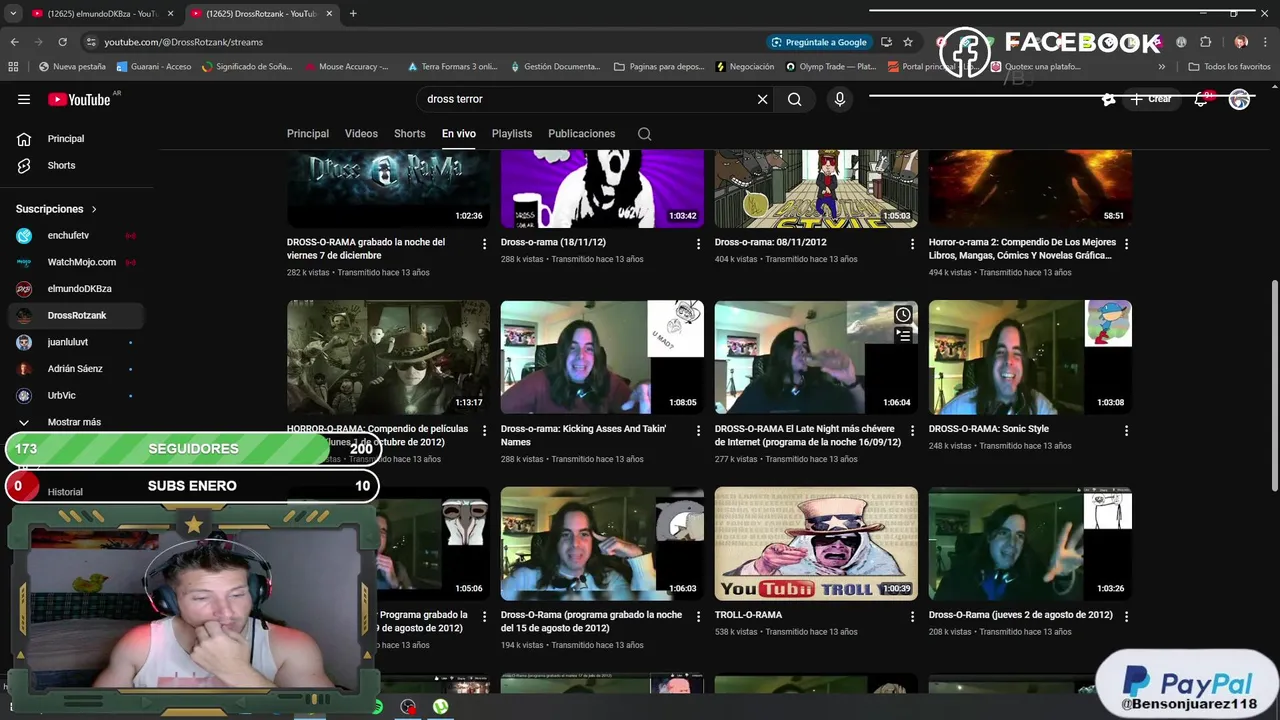Switch to the Playlists channel tab
Image resolution: width=1280 pixels, height=720 pixels.
[512, 134]
